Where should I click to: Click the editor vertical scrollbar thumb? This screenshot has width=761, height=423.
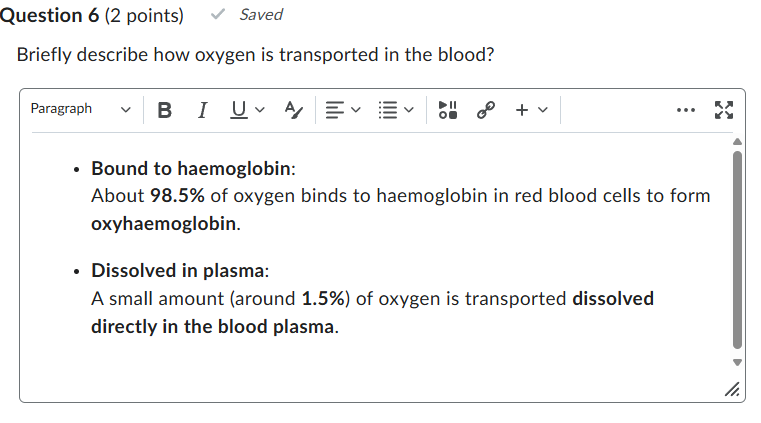737,250
